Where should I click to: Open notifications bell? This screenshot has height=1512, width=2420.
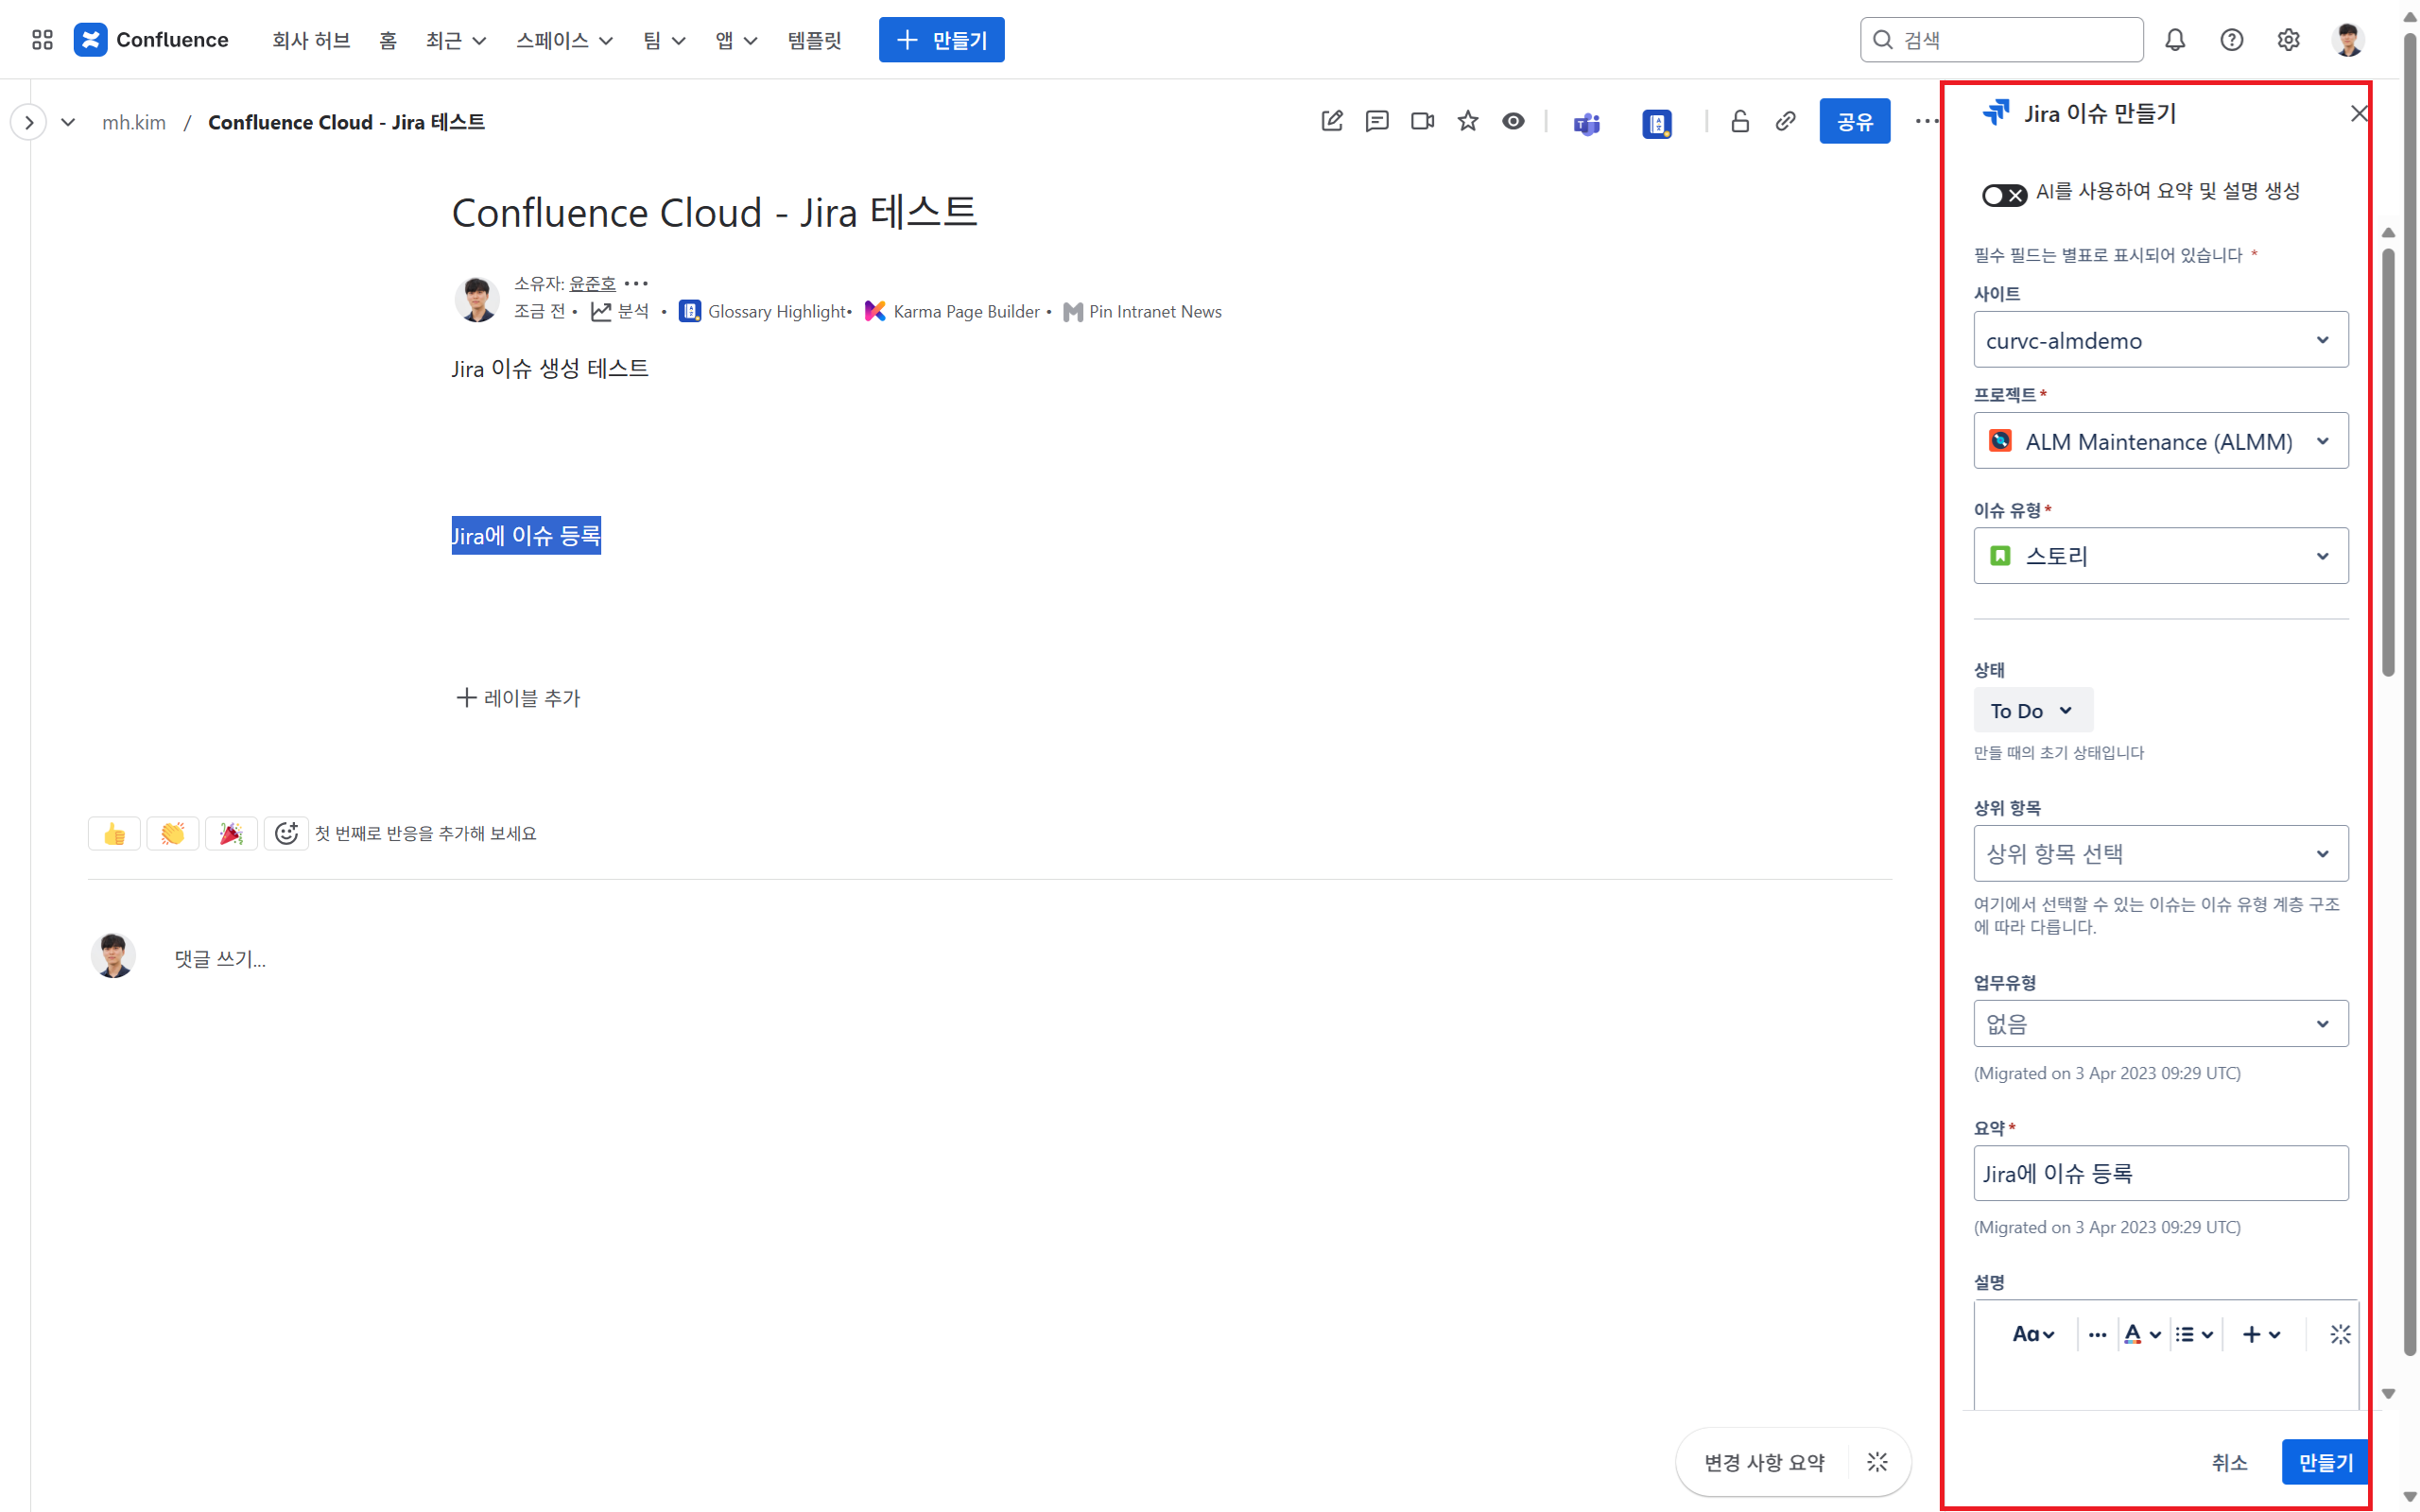[x=2174, y=40]
